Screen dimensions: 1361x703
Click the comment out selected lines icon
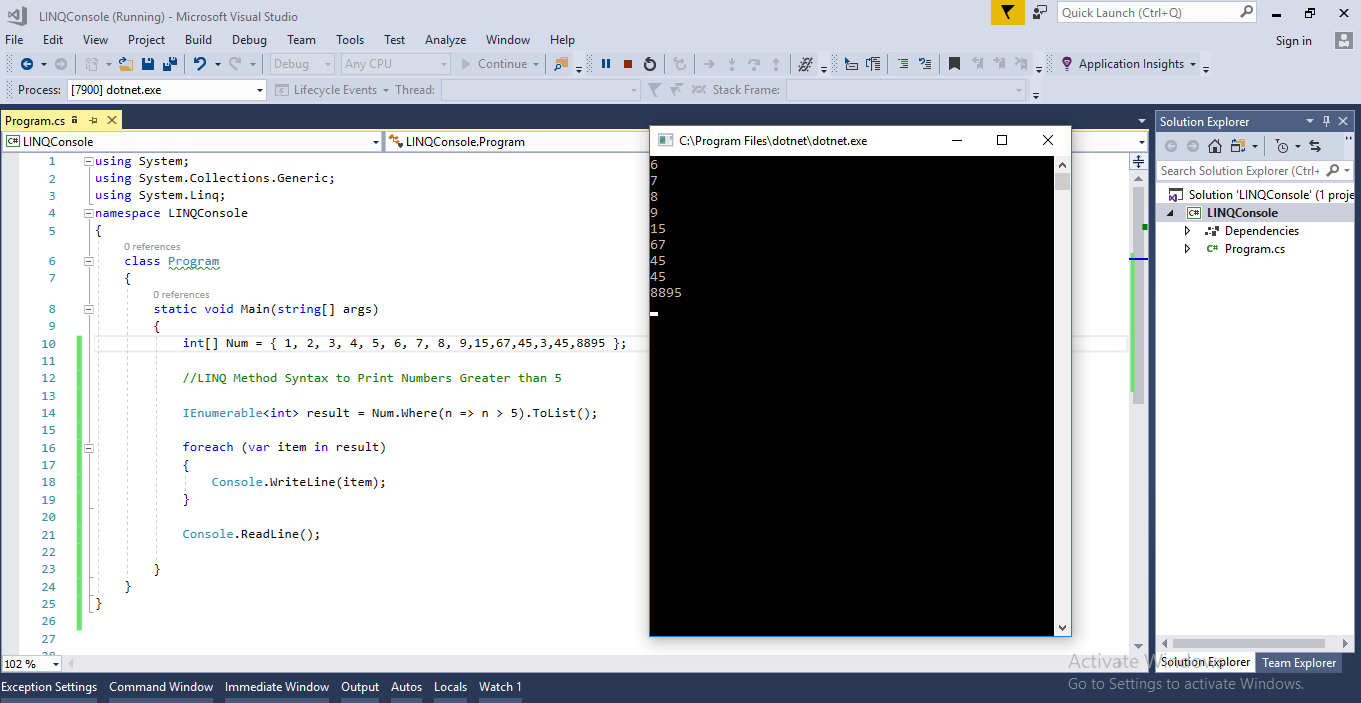pyautogui.click(x=903, y=64)
